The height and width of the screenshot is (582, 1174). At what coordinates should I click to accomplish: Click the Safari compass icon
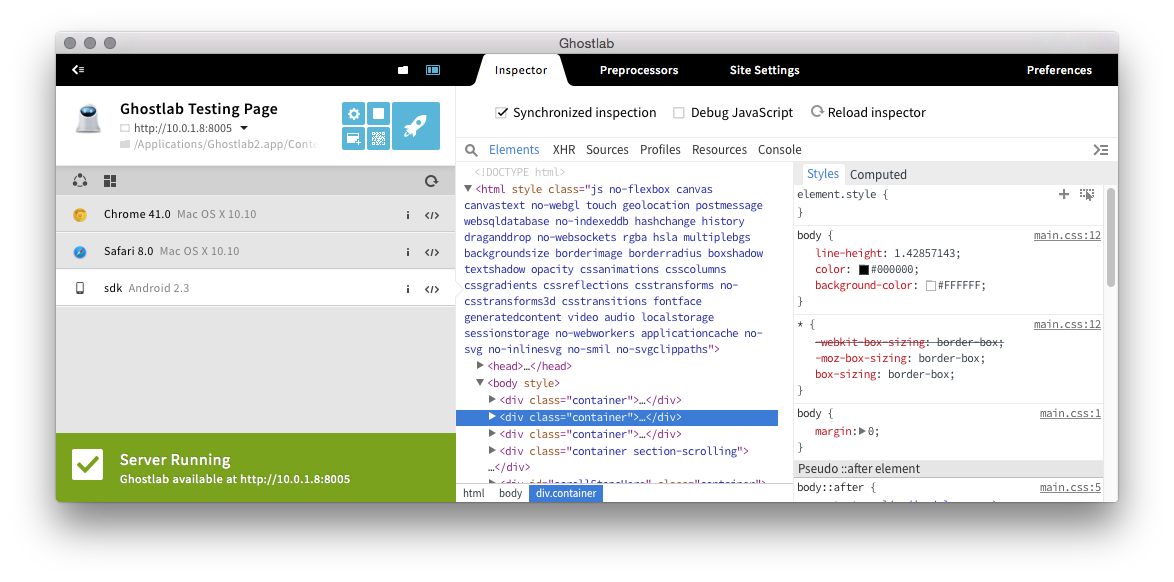(80, 252)
